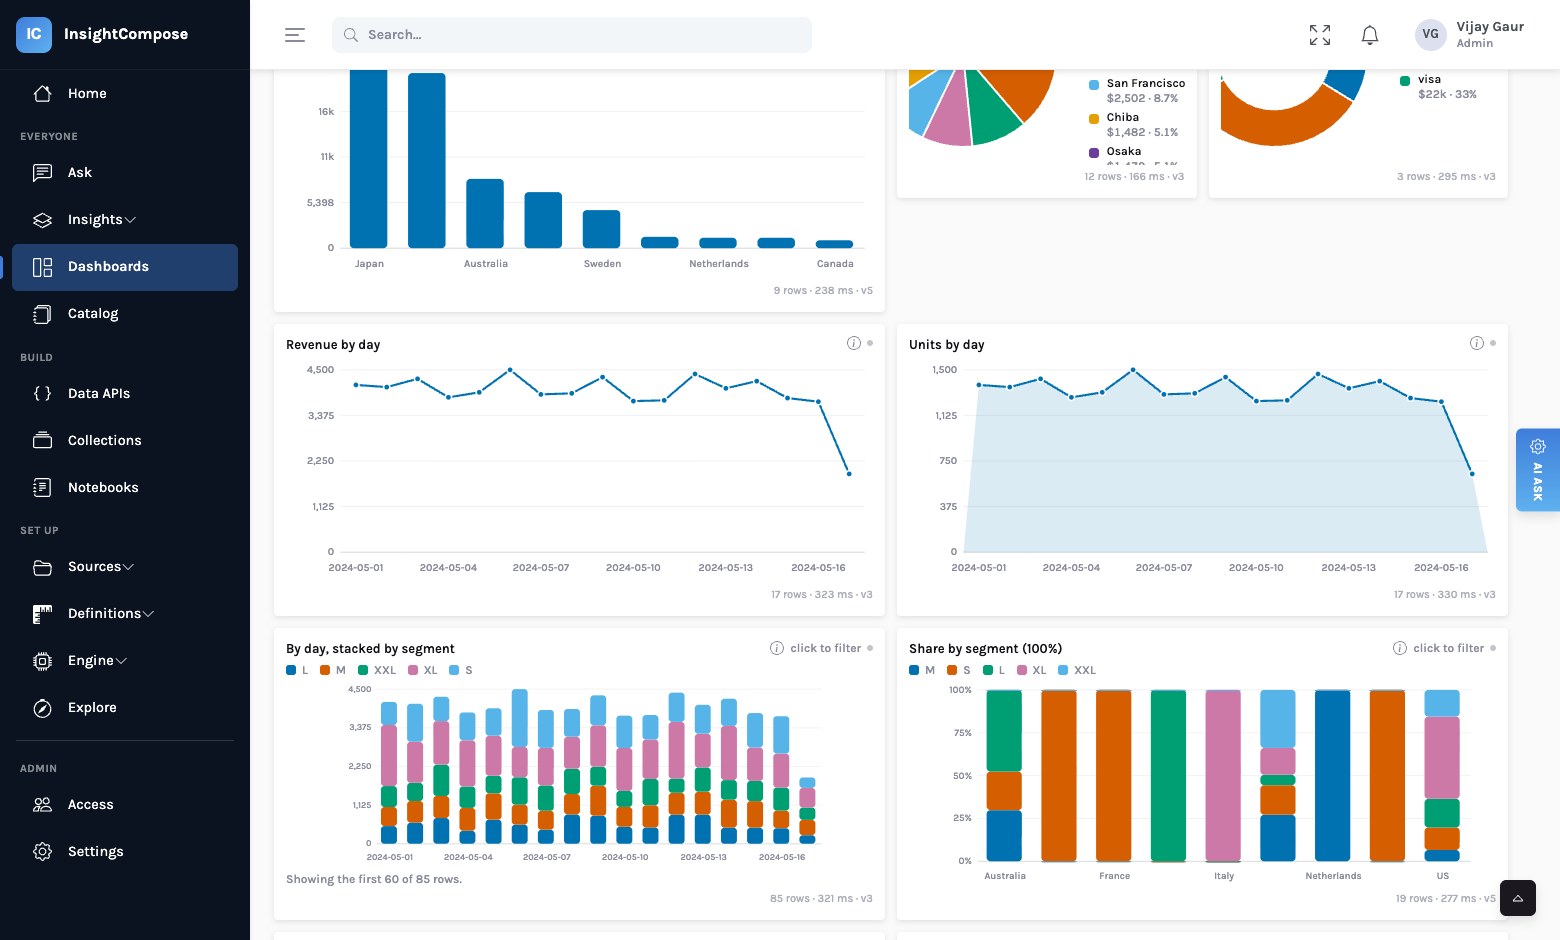Collapse the sidebar with the hamburger icon
This screenshot has height=940, width=1560.
pyautogui.click(x=295, y=35)
